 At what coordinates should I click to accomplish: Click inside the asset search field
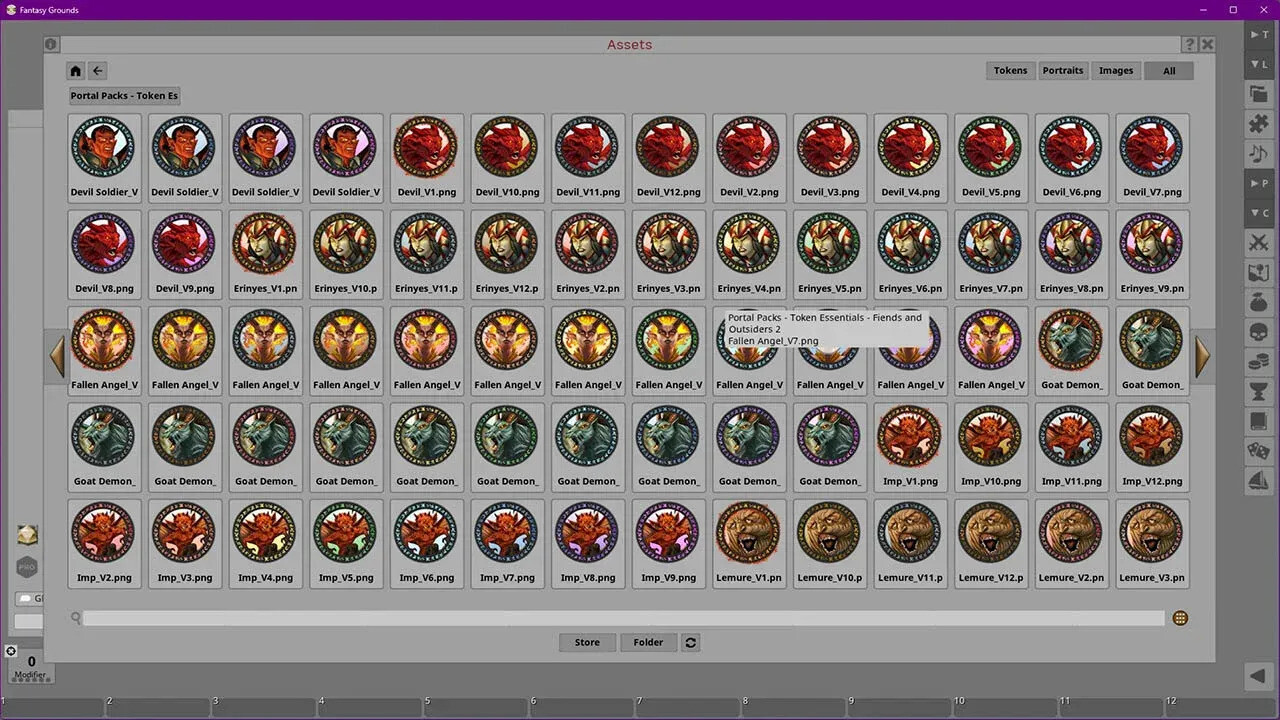pos(600,617)
